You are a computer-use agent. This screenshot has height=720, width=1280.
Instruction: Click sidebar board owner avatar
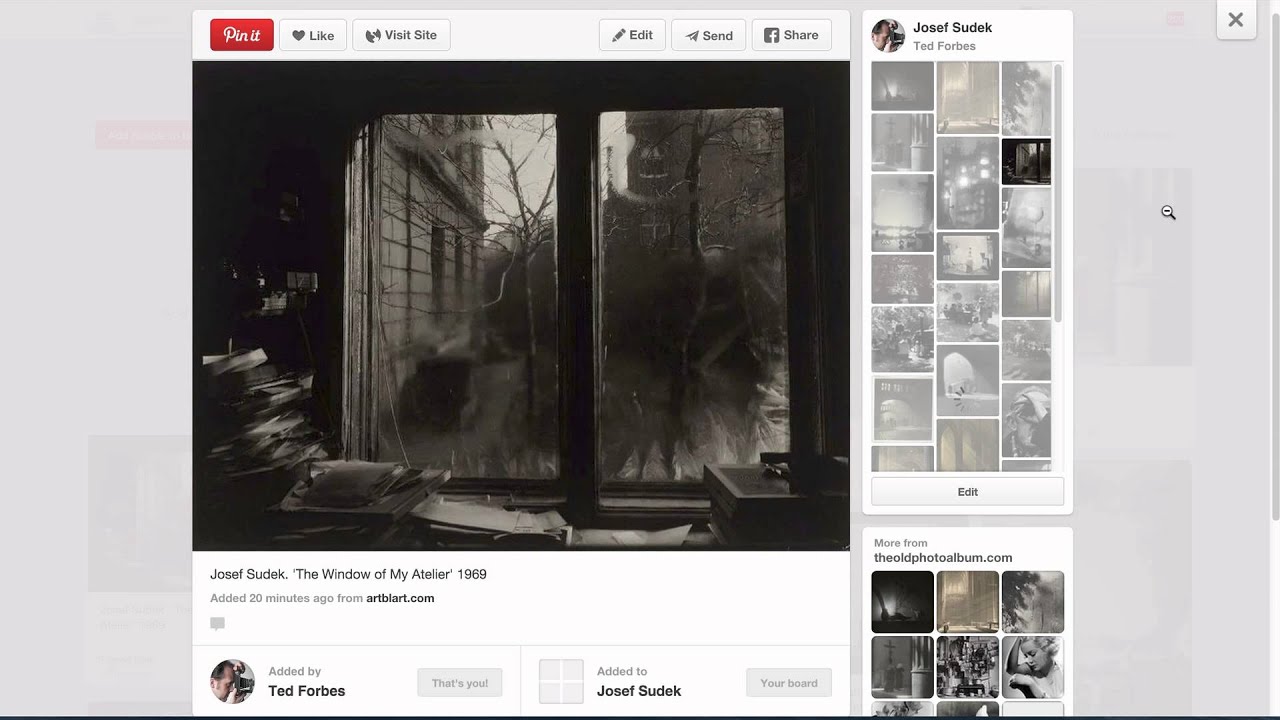pyautogui.click(x=888, y=36)
